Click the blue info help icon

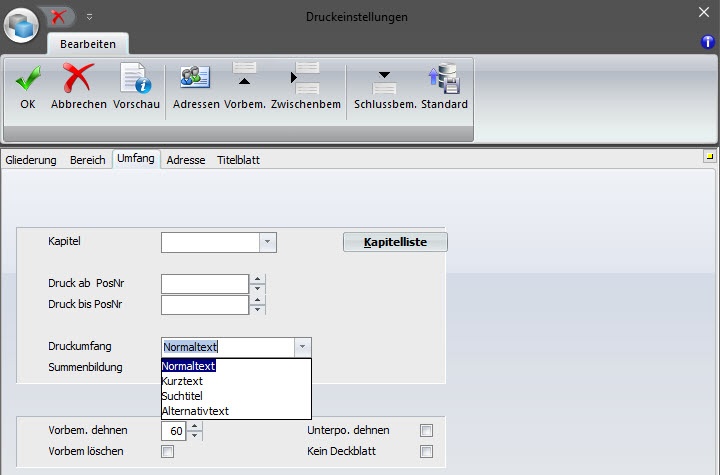(x=708, y=42)
